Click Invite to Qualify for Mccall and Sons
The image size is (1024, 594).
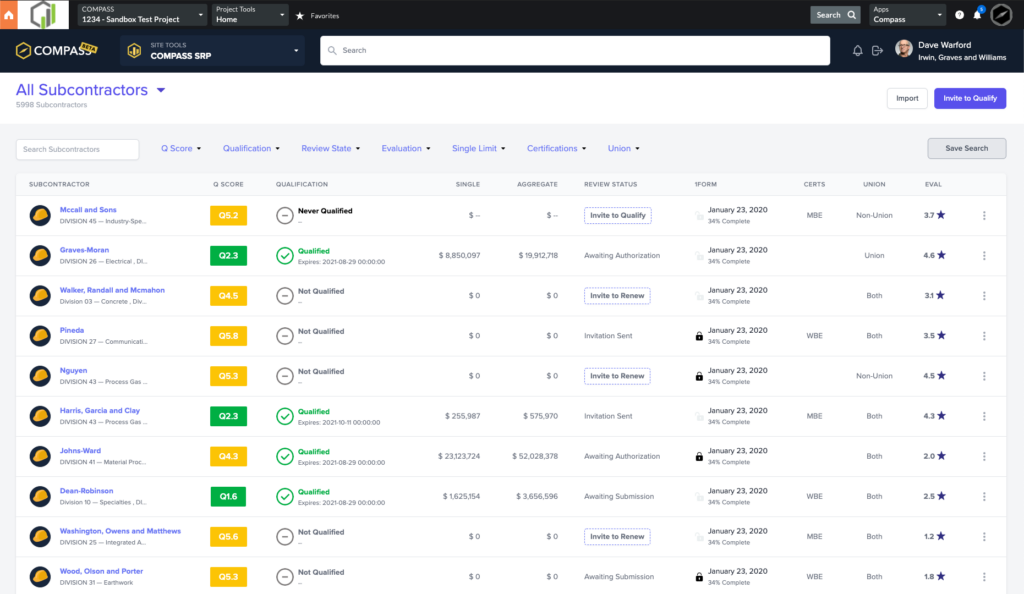pos(617,215)
